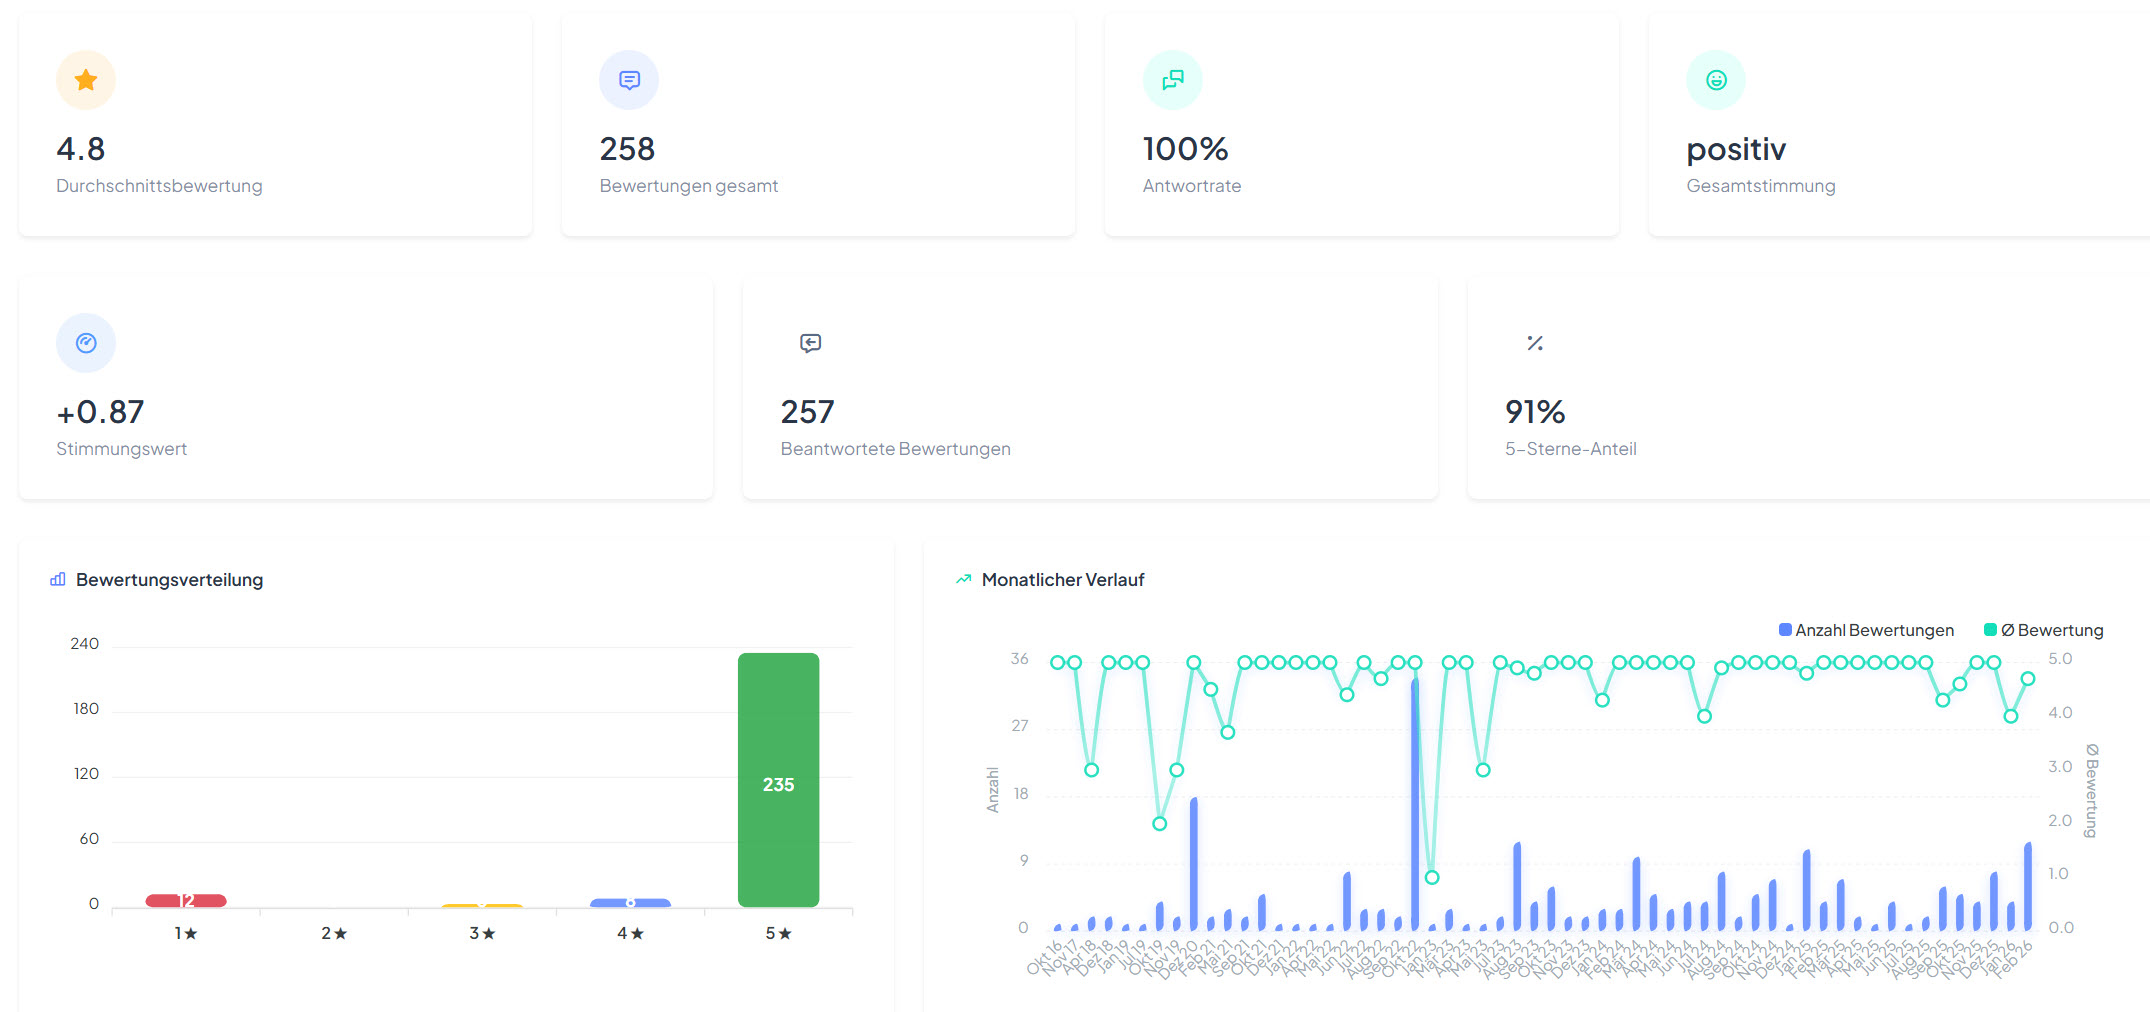
Task: Click the smiley icon above positiv
Action: tap(1716, 80)
